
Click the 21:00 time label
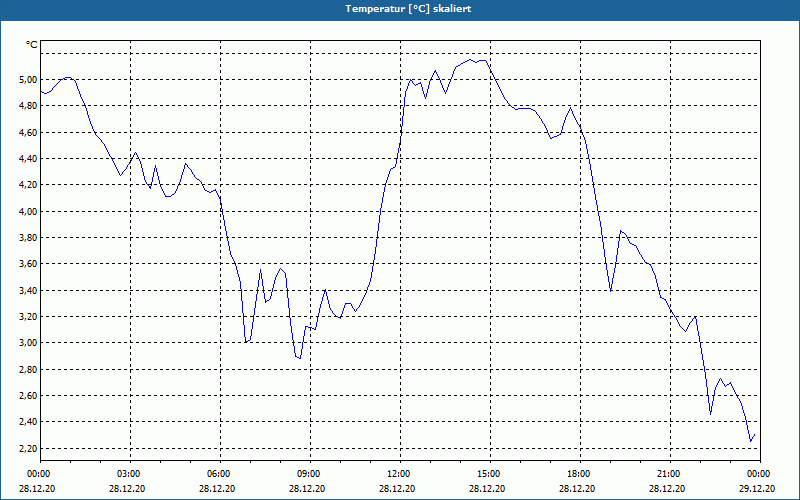pos(670,474)
